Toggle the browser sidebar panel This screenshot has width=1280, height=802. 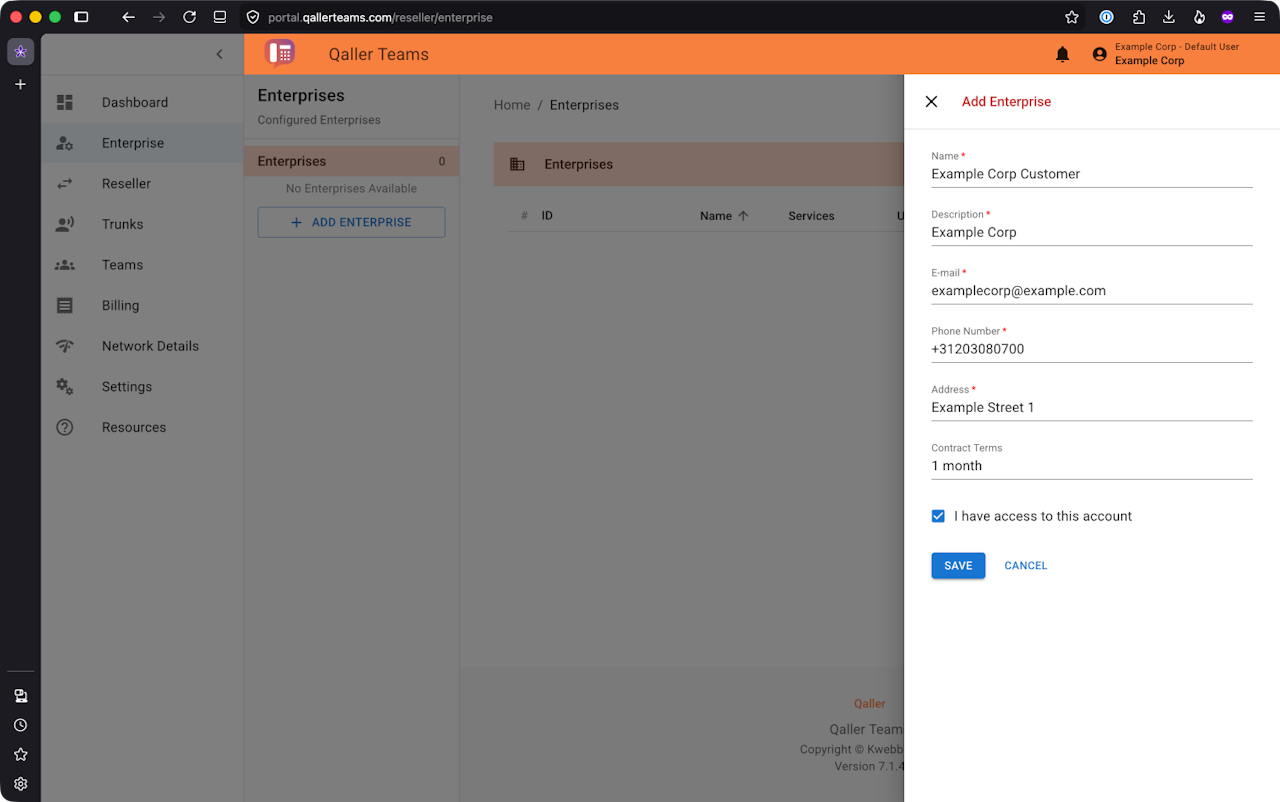point(81,17)
